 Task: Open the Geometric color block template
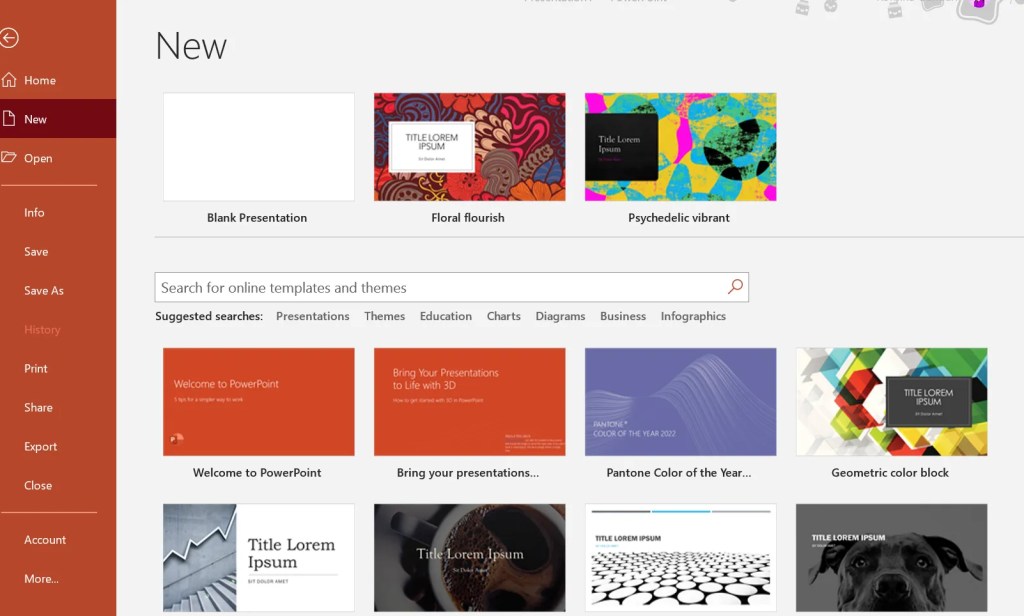(x=891, y=402)
